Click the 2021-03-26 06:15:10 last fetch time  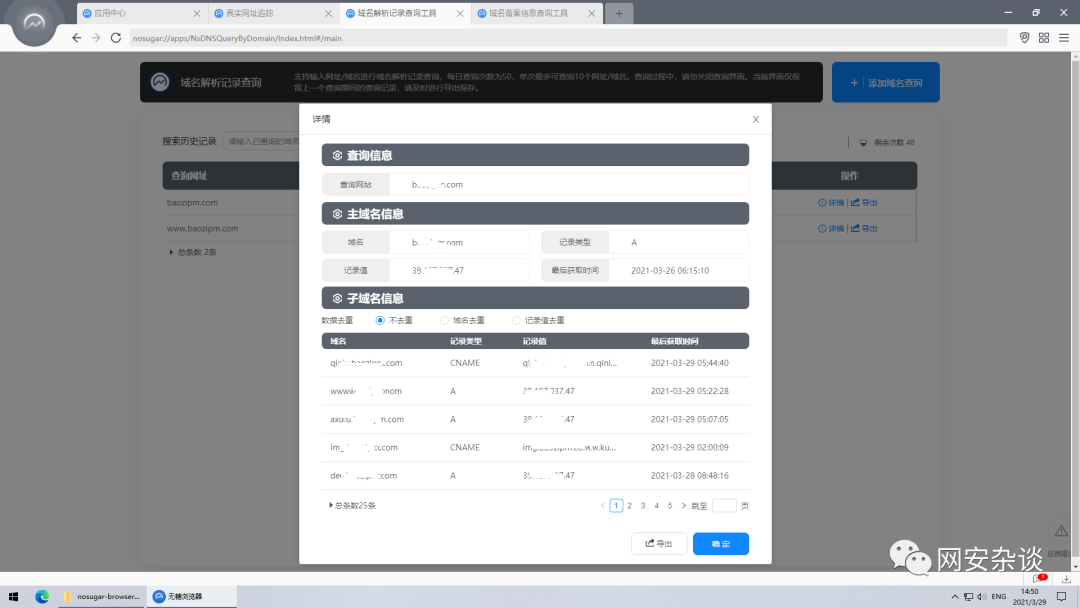(x=669, y=271)
